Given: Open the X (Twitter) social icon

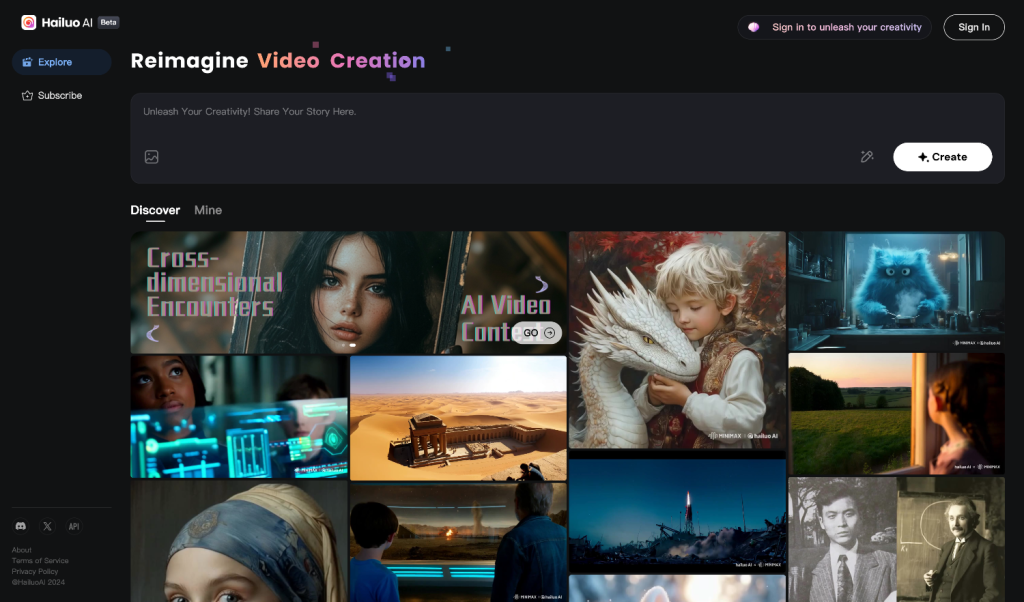Looking at the screenshot, I should point(47,526).
